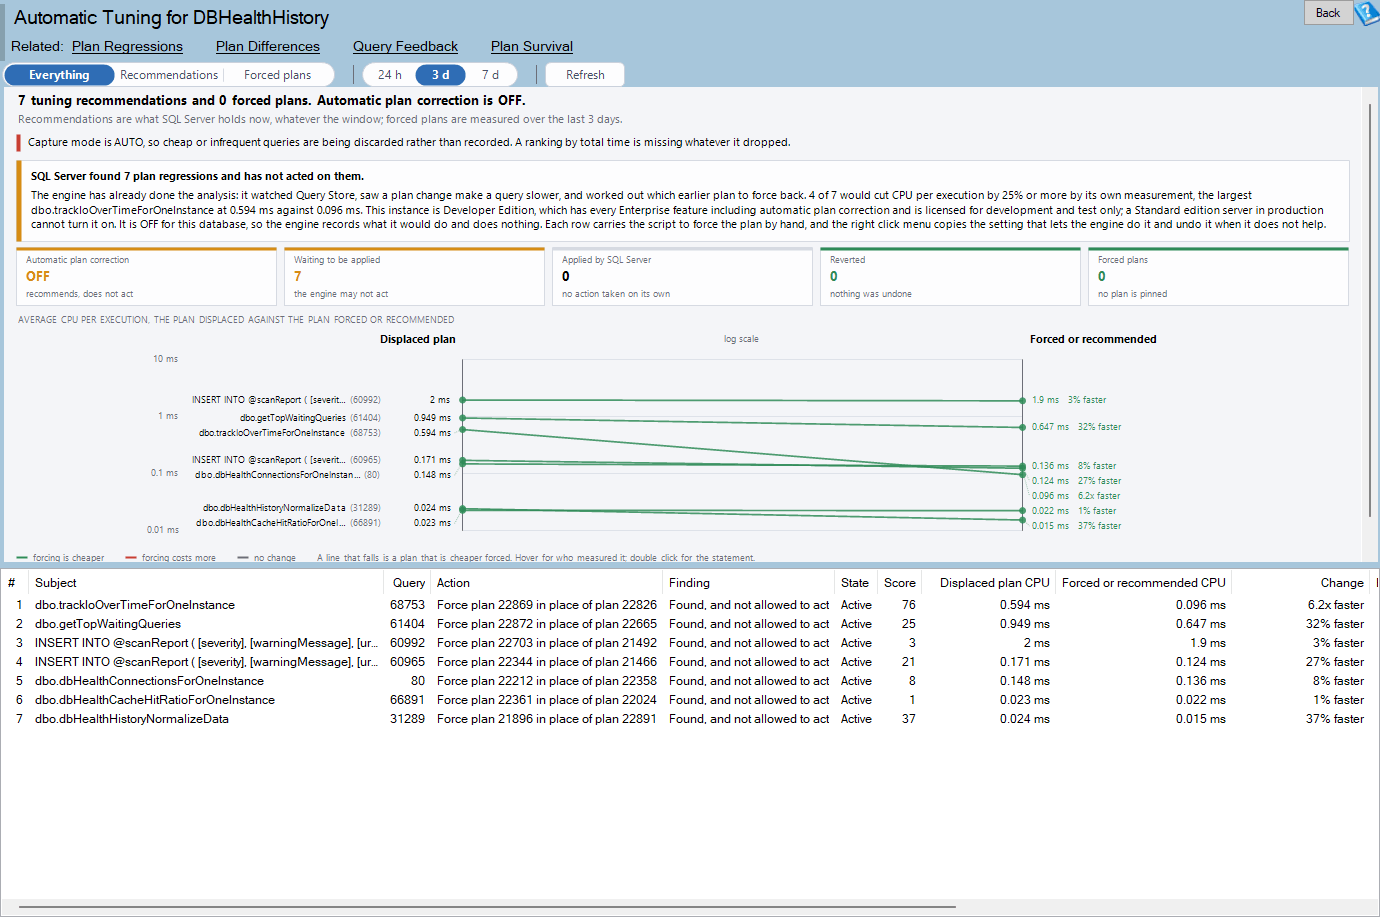
Task: Open the help icon beside Back
Action: point(1367,13)
